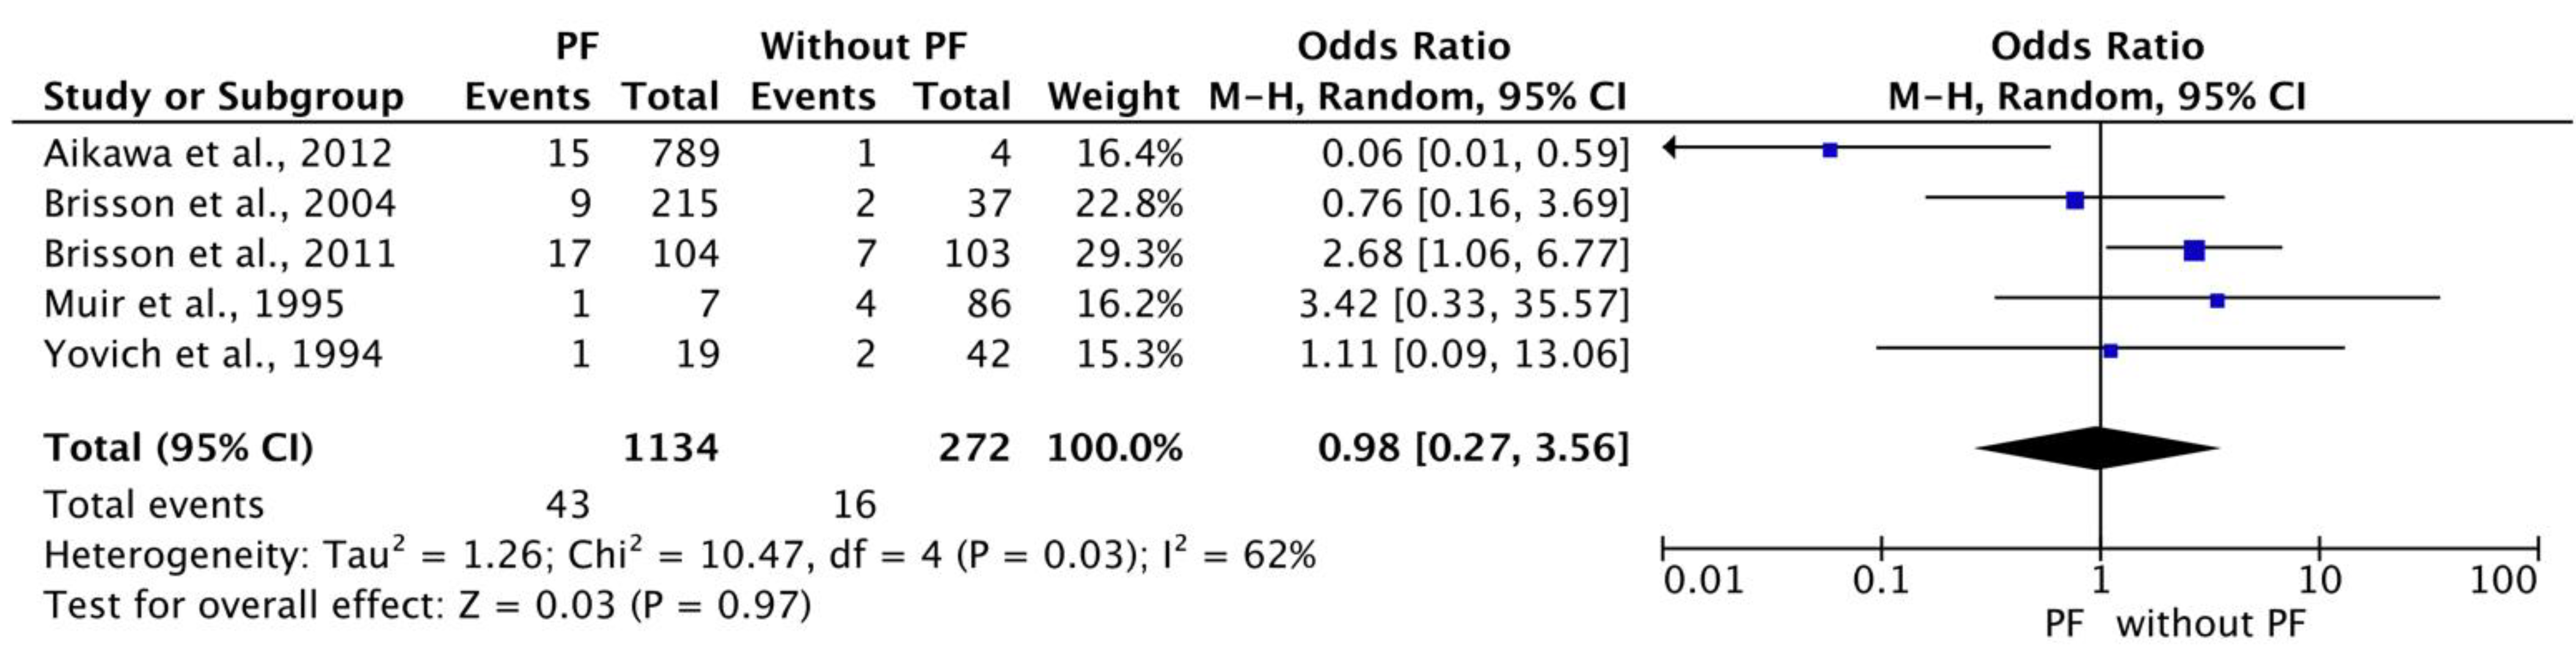Click the blue square for Yovich 1994

click(2111, 351)
